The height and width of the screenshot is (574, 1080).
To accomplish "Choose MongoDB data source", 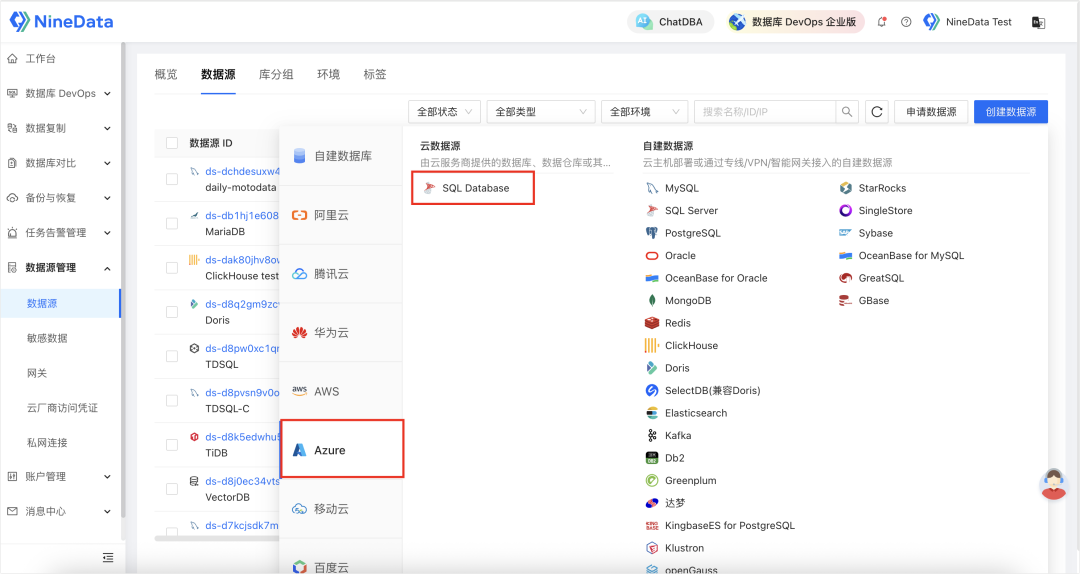I will (678, 300).
